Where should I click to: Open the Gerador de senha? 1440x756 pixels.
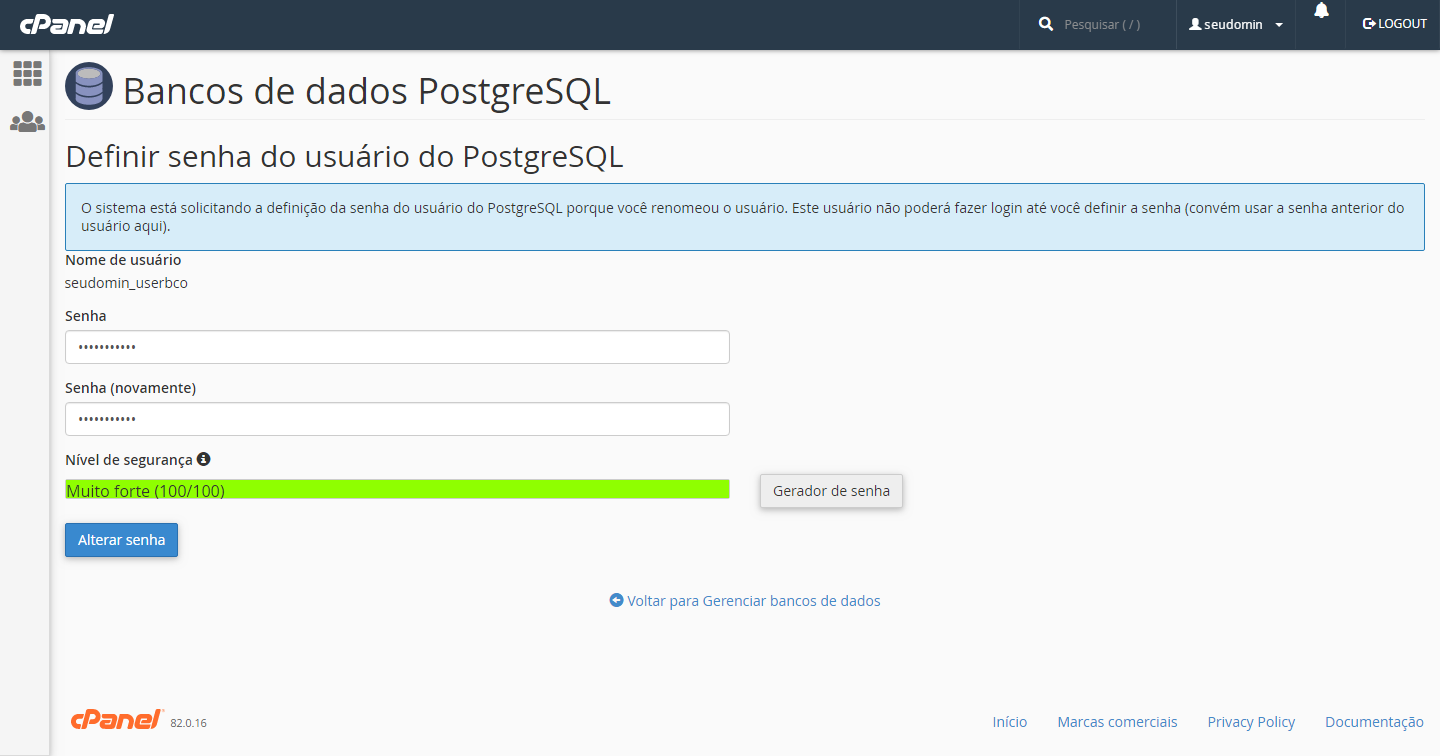pos(831,491)
